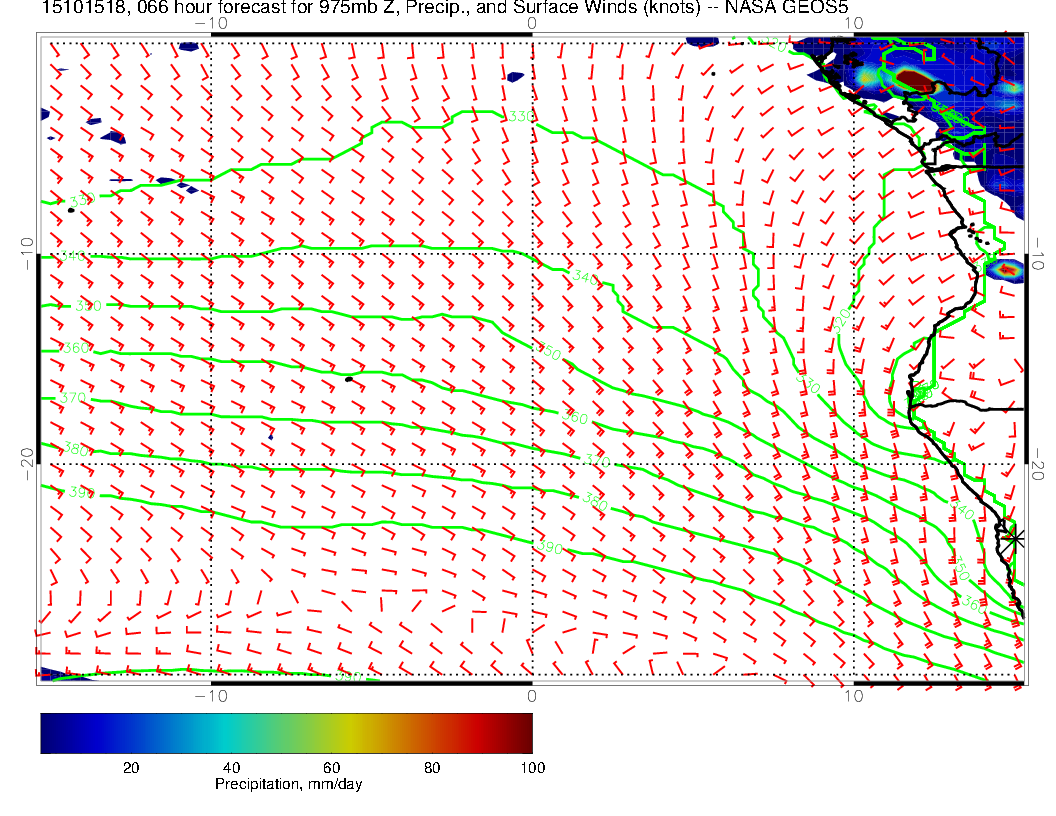Click the 370 contour label at the left edge

coord(73,398)
